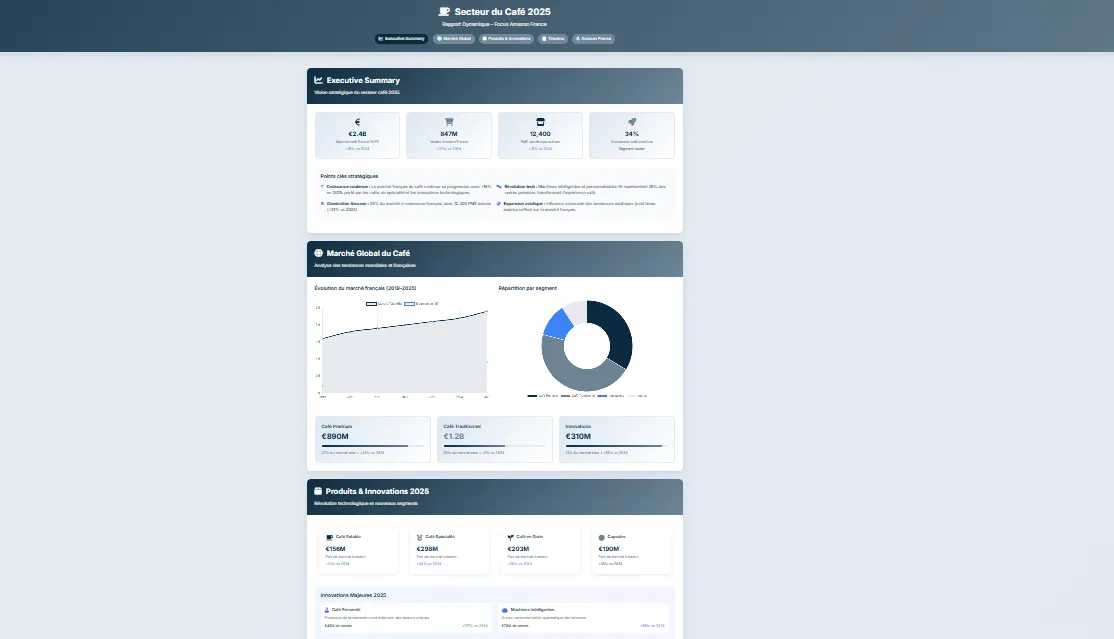The width and height of the screenshot is (1114, 639).
Task: Click the store icon on the 12,400 card
Action: pos(540,122)
